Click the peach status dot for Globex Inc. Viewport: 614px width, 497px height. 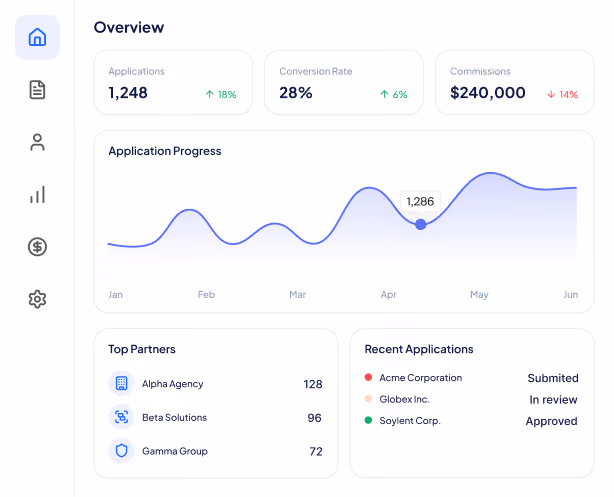click(368, 399)
